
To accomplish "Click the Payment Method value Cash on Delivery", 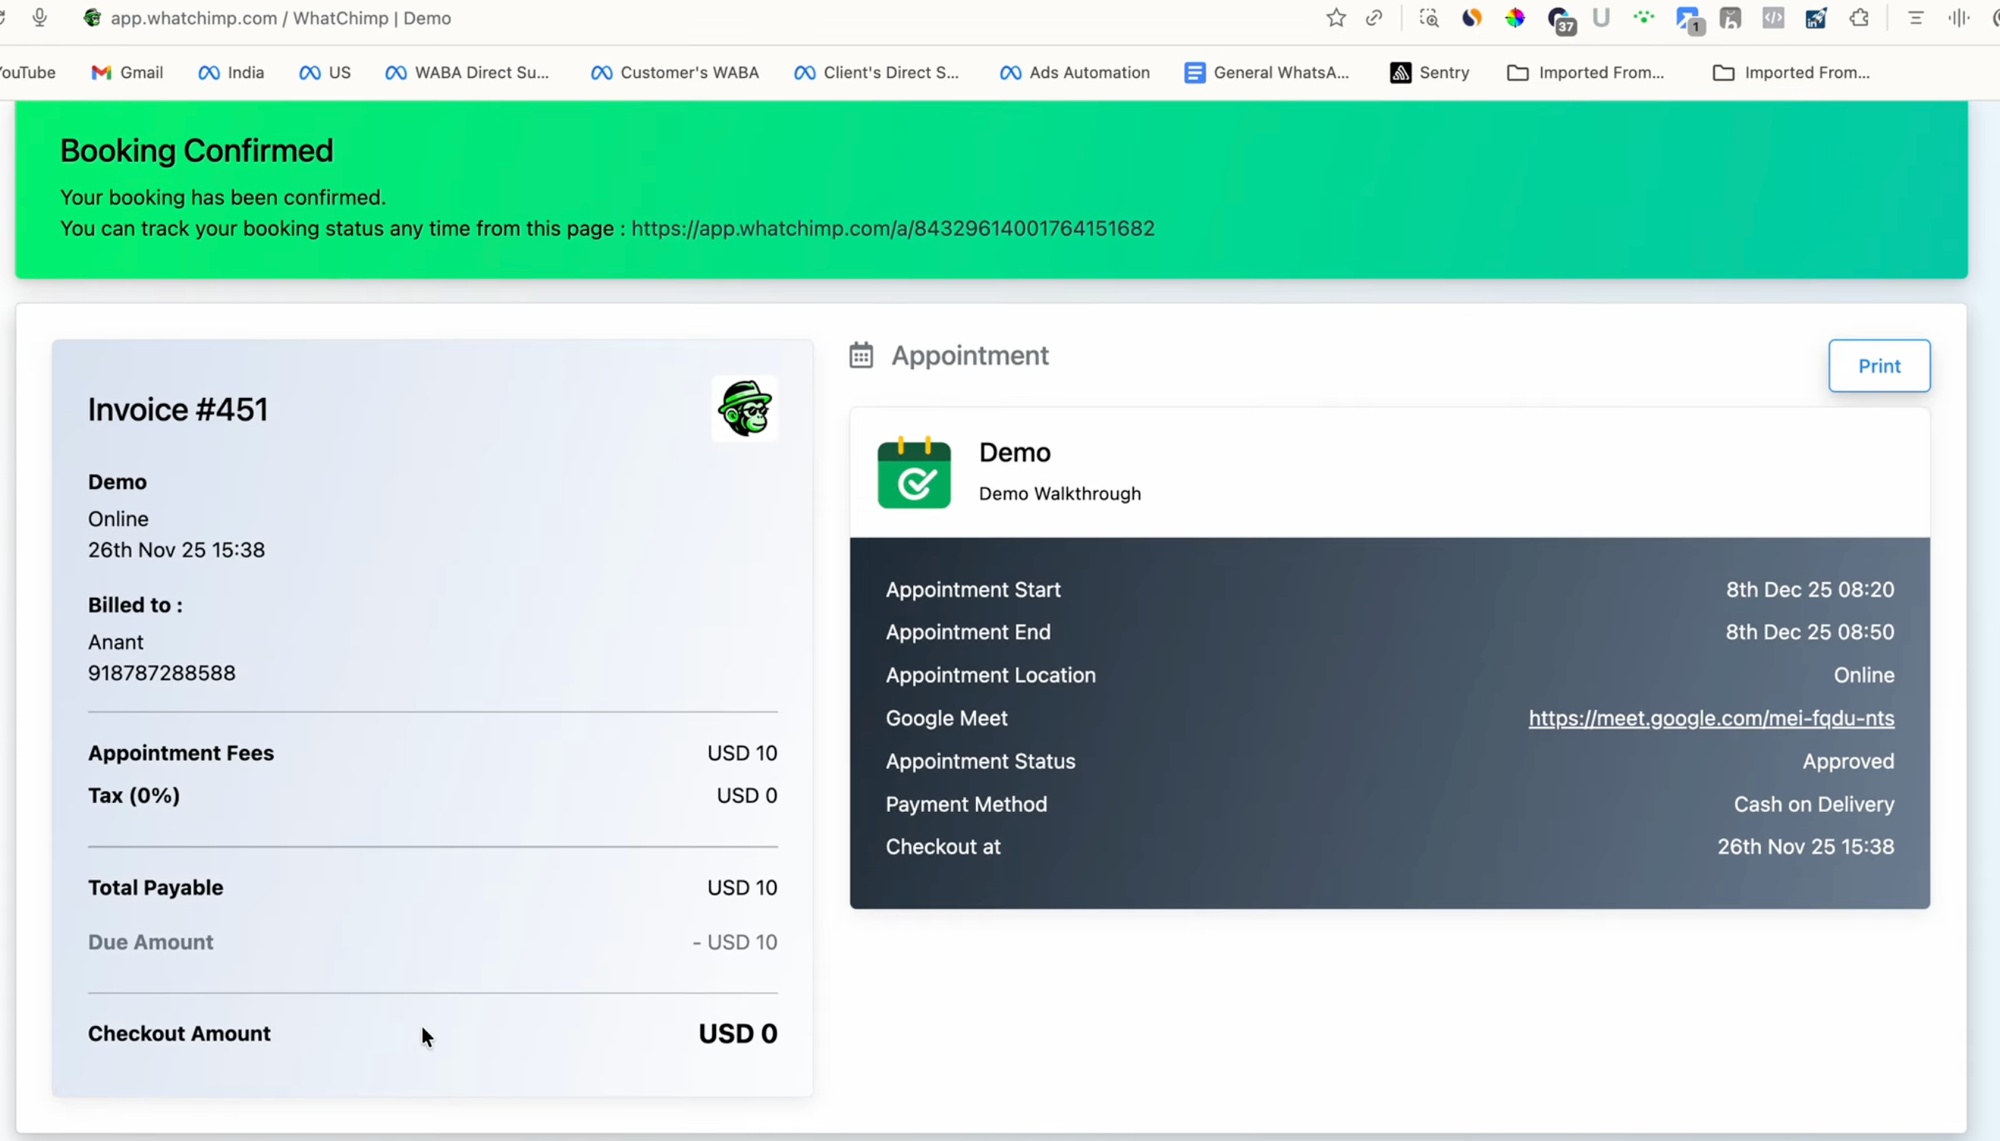I will (x=1814, y=804).
